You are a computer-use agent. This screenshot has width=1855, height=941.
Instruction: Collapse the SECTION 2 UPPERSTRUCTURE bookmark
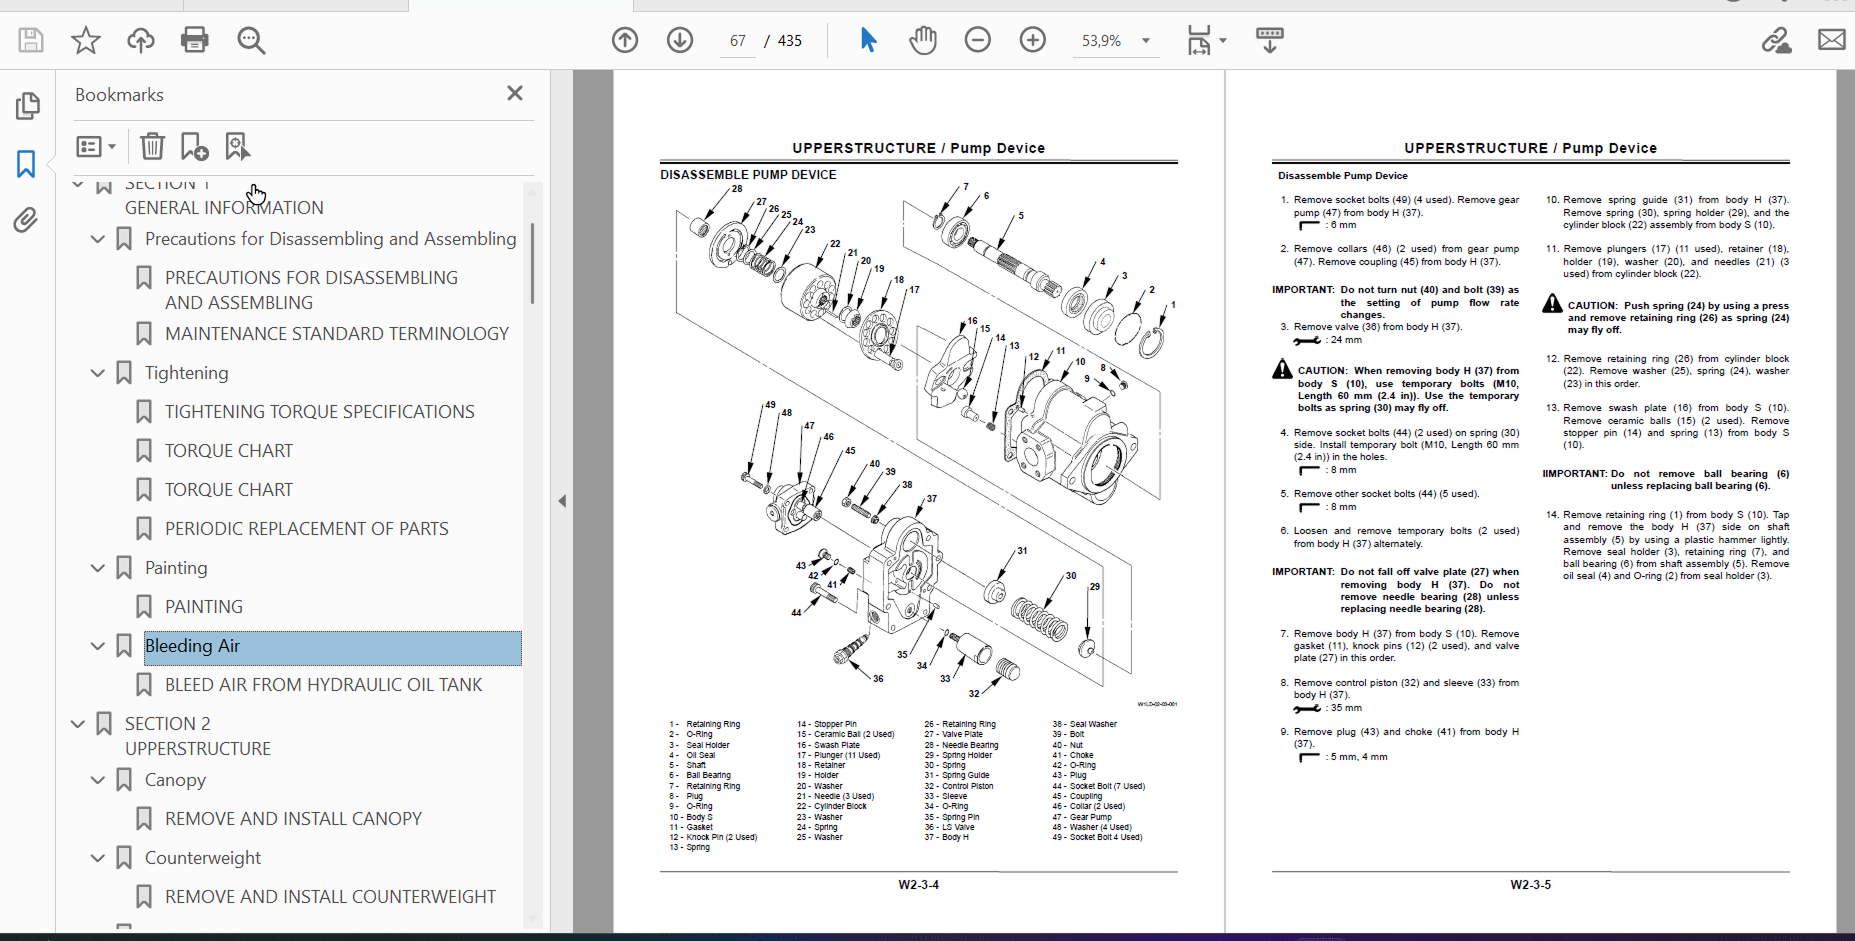click(78, 724)
